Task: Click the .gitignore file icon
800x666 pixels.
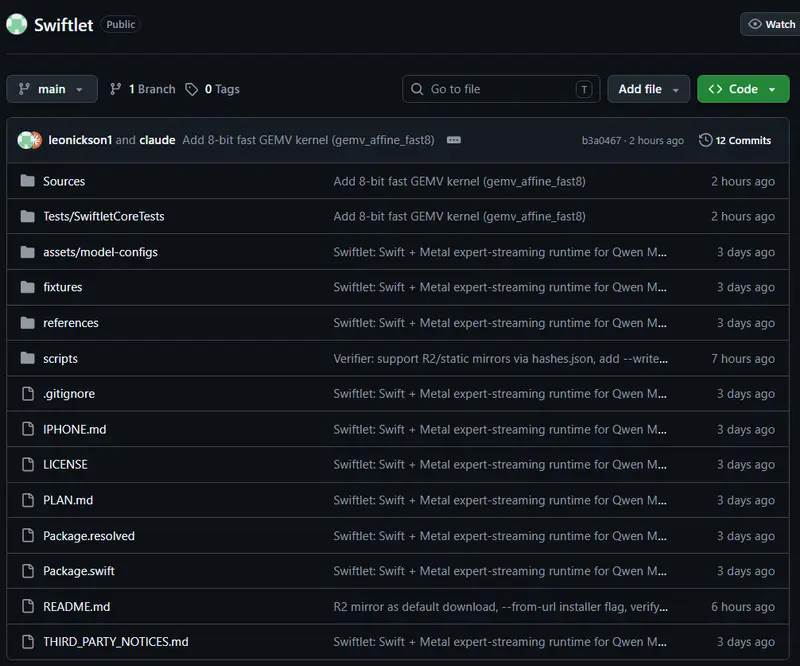Action: point(28,393)
